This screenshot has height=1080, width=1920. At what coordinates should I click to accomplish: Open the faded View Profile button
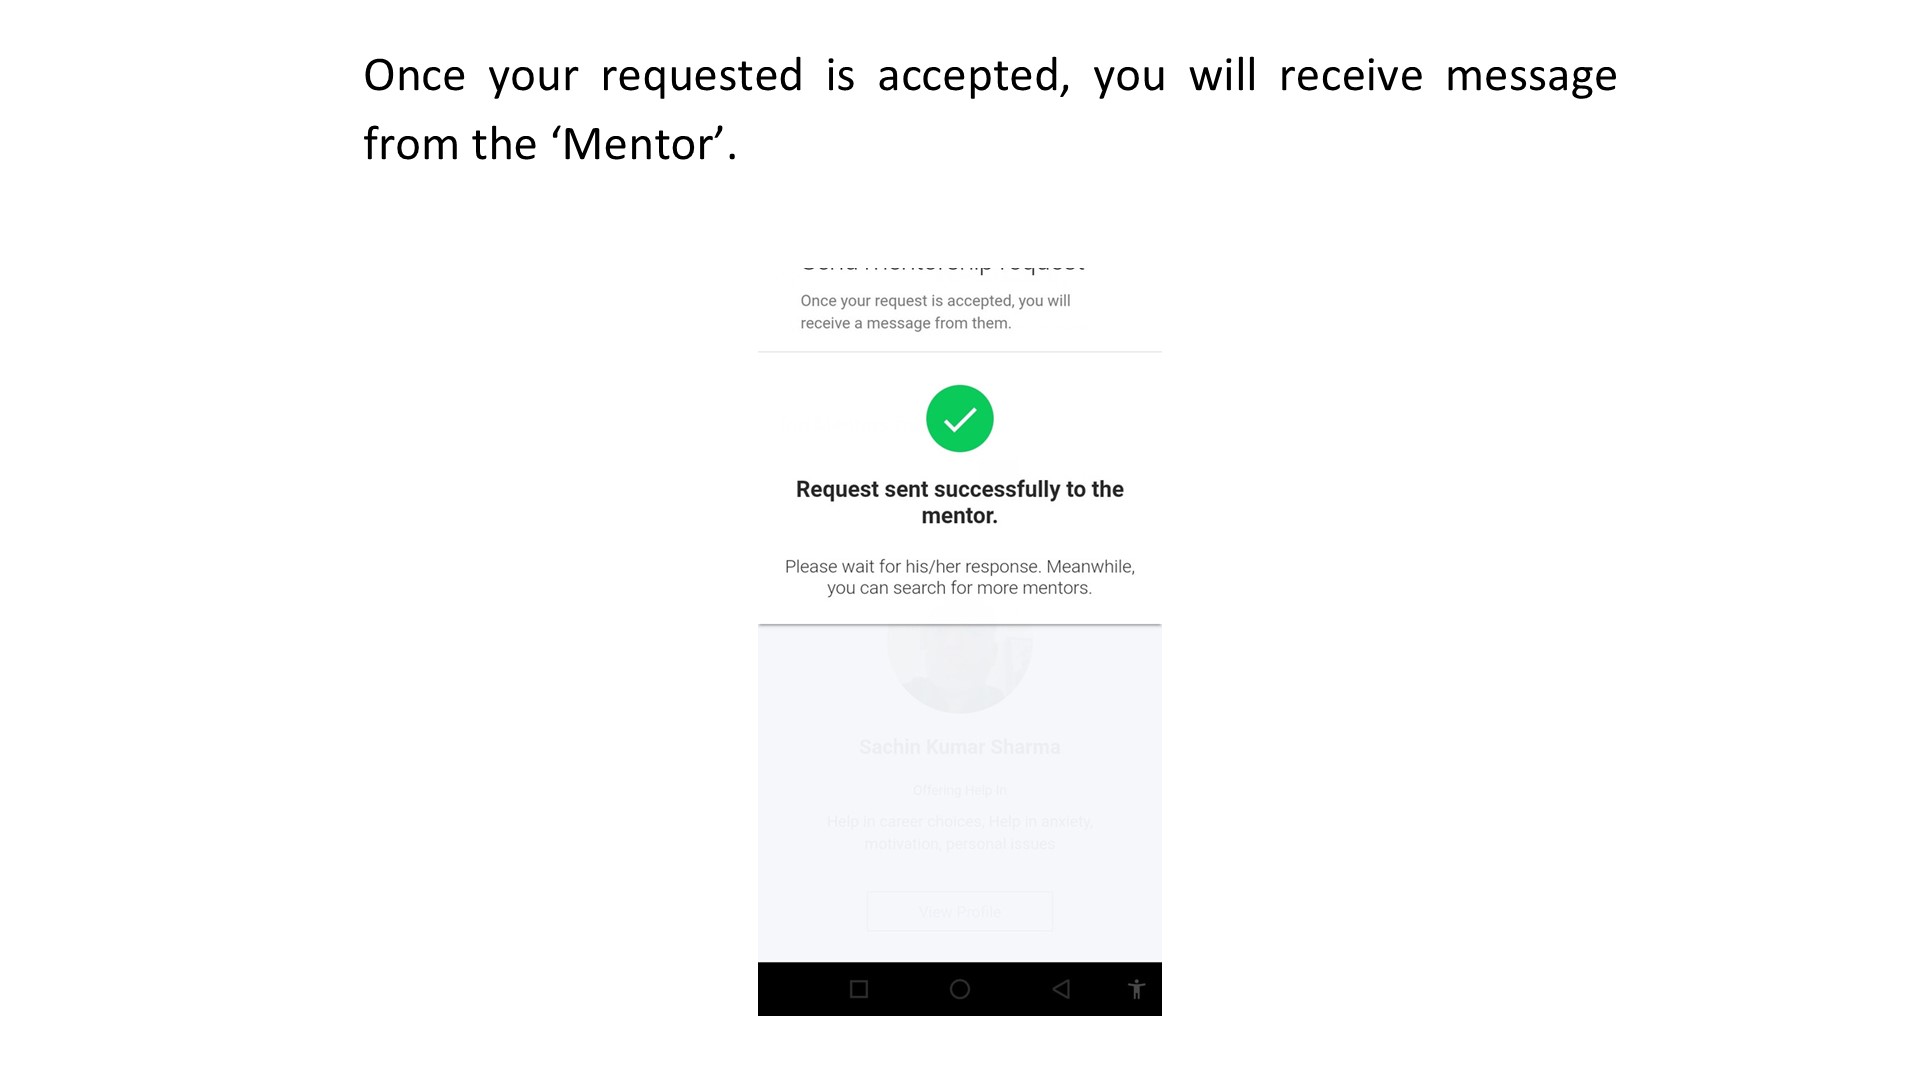click(x=960, y=912)
